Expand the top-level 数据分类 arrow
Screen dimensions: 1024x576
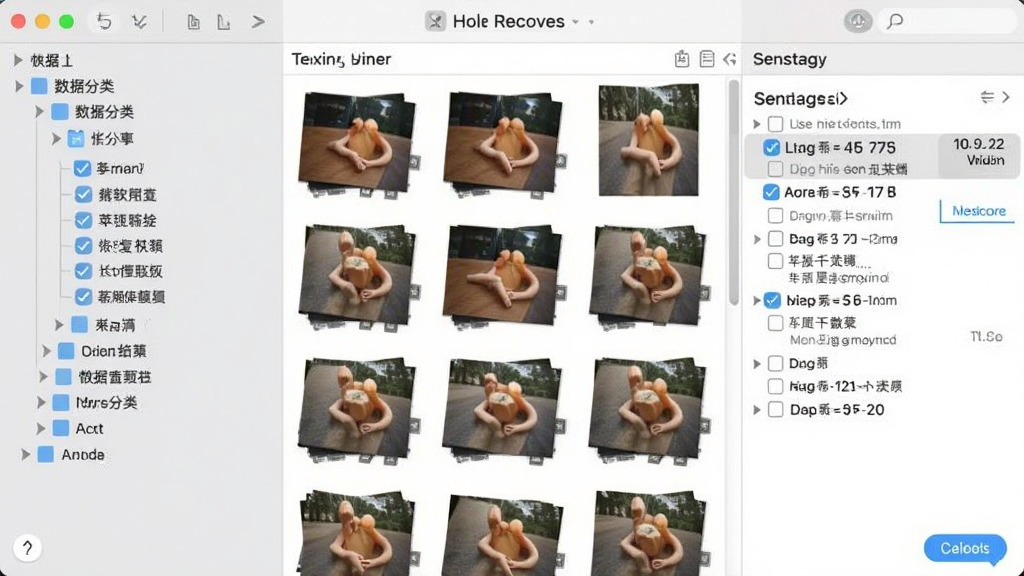pos(19,86)
